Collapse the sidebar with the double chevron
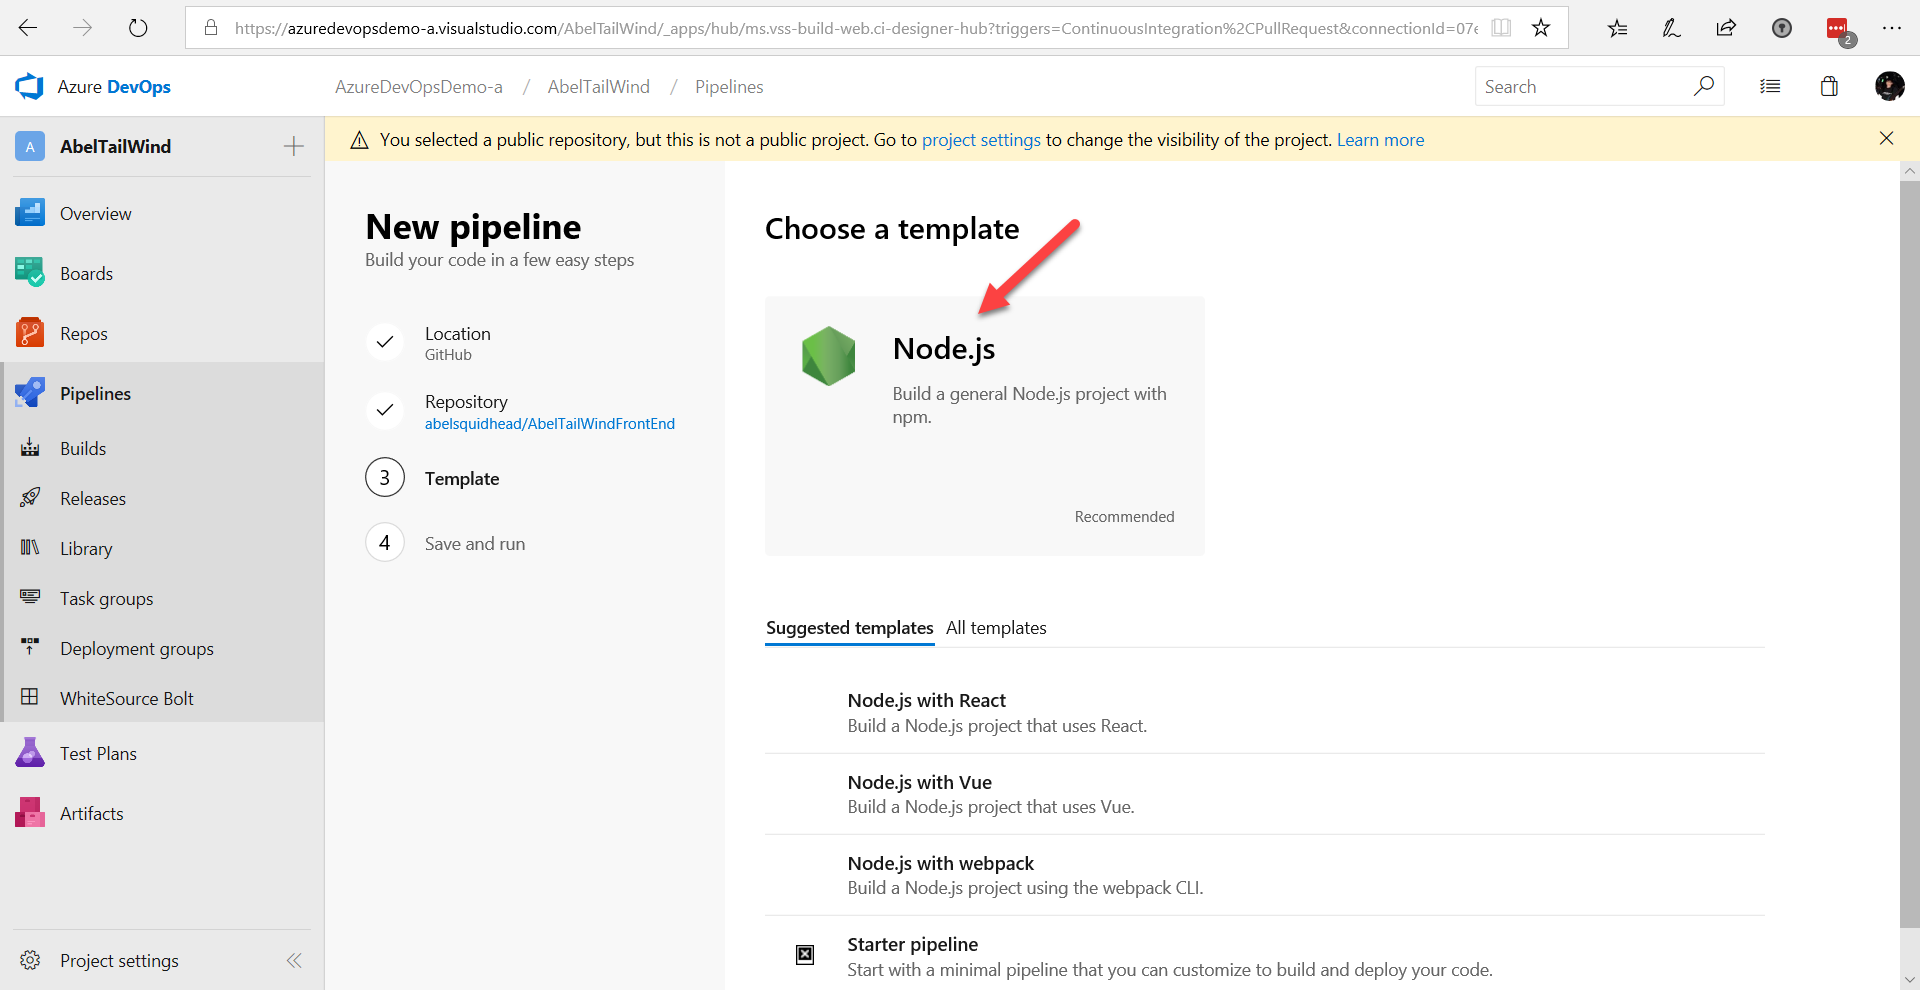The width and height of the screenshot is (1920, 990). [x=294, y=960]
